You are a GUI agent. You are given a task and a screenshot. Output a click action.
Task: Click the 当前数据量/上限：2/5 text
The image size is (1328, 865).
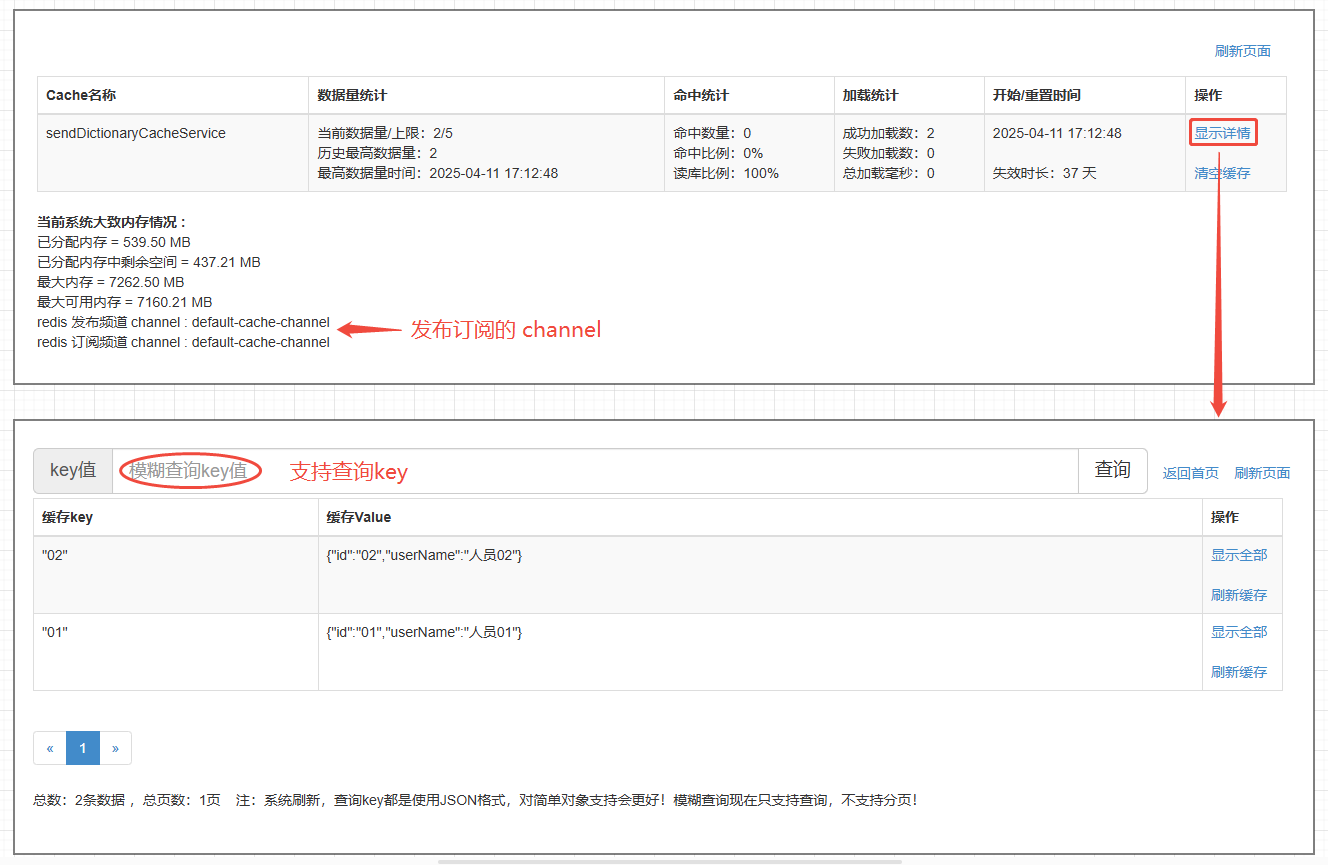click(385, 133)
